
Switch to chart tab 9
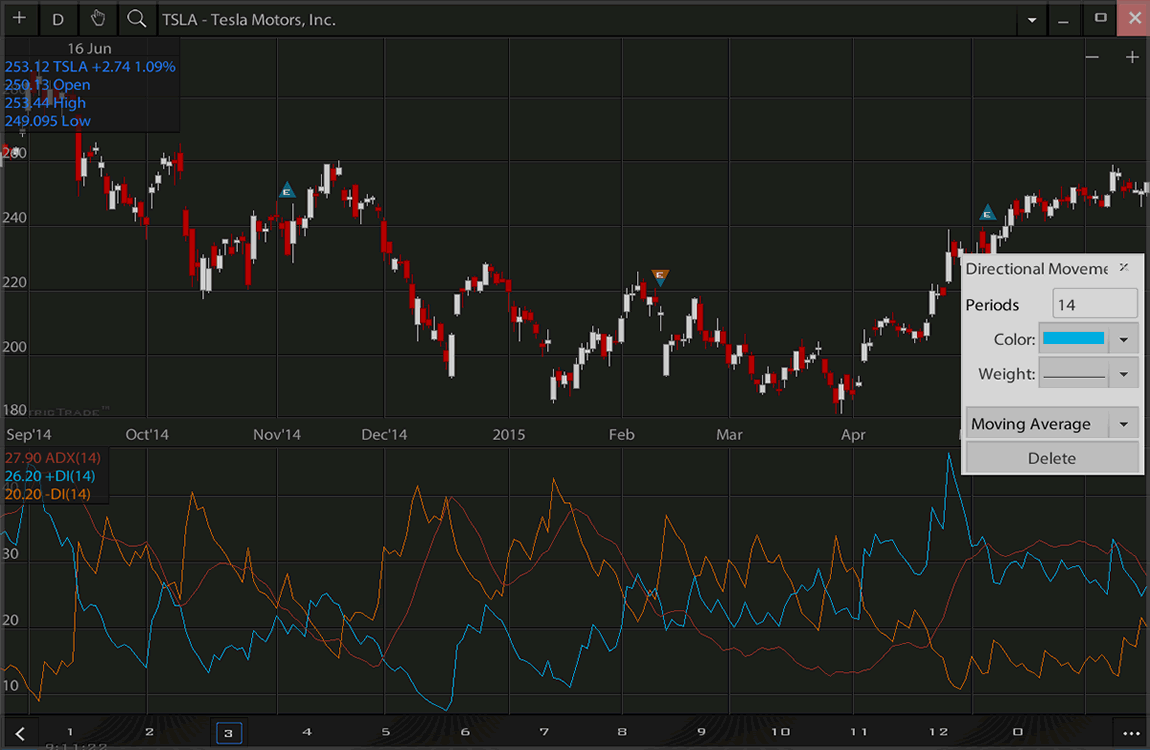[x=701, y=732]
